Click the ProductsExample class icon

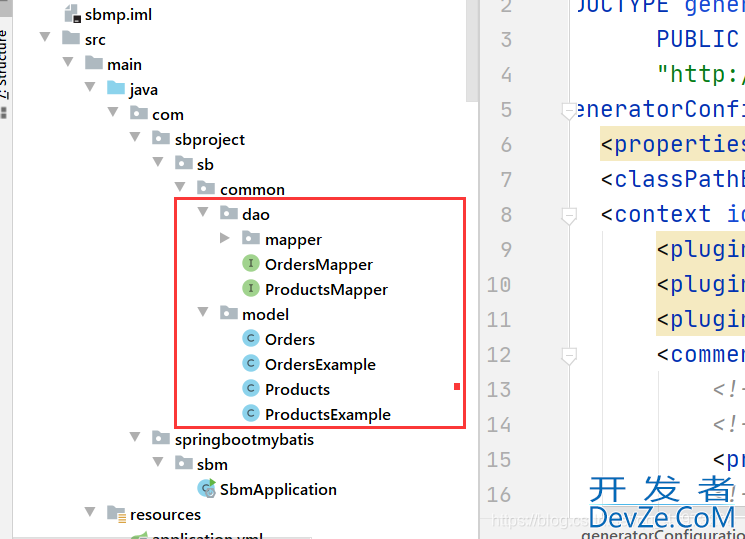click(251, 414)
